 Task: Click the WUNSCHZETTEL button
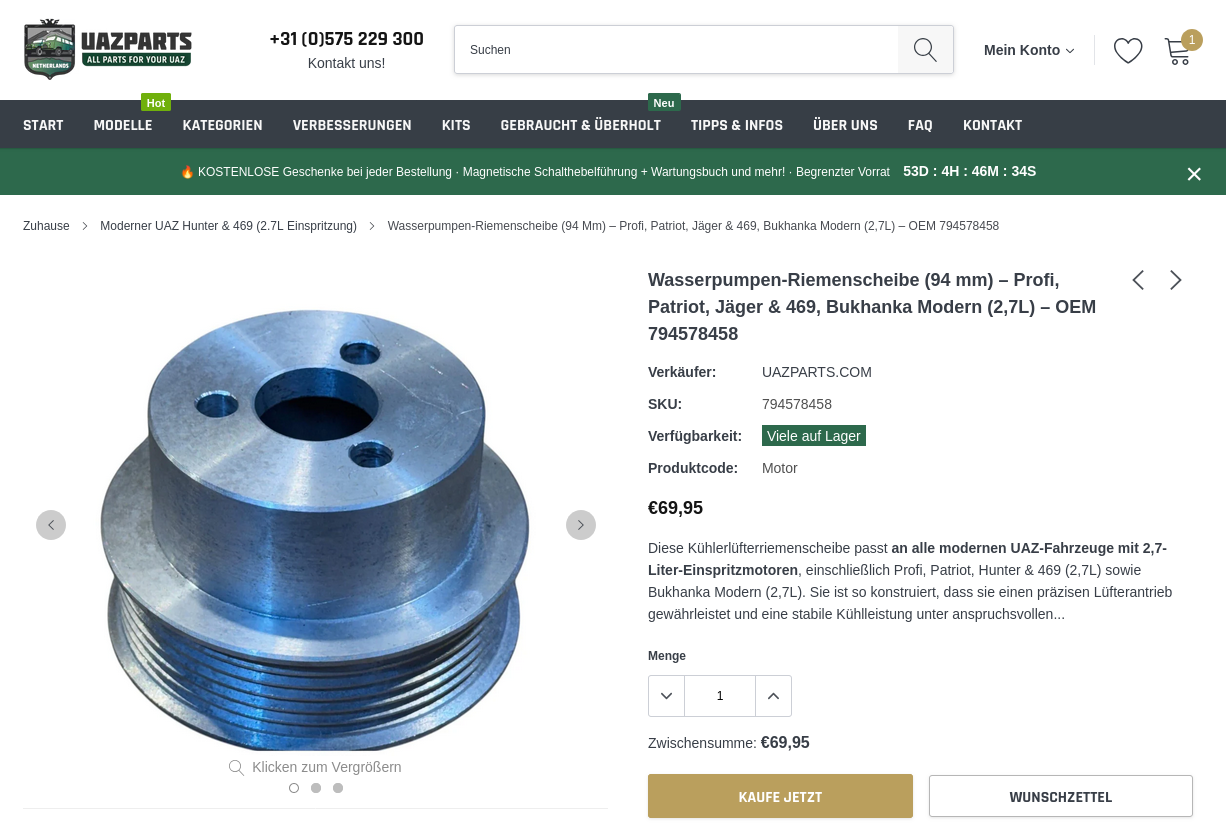pos(1061,796)
